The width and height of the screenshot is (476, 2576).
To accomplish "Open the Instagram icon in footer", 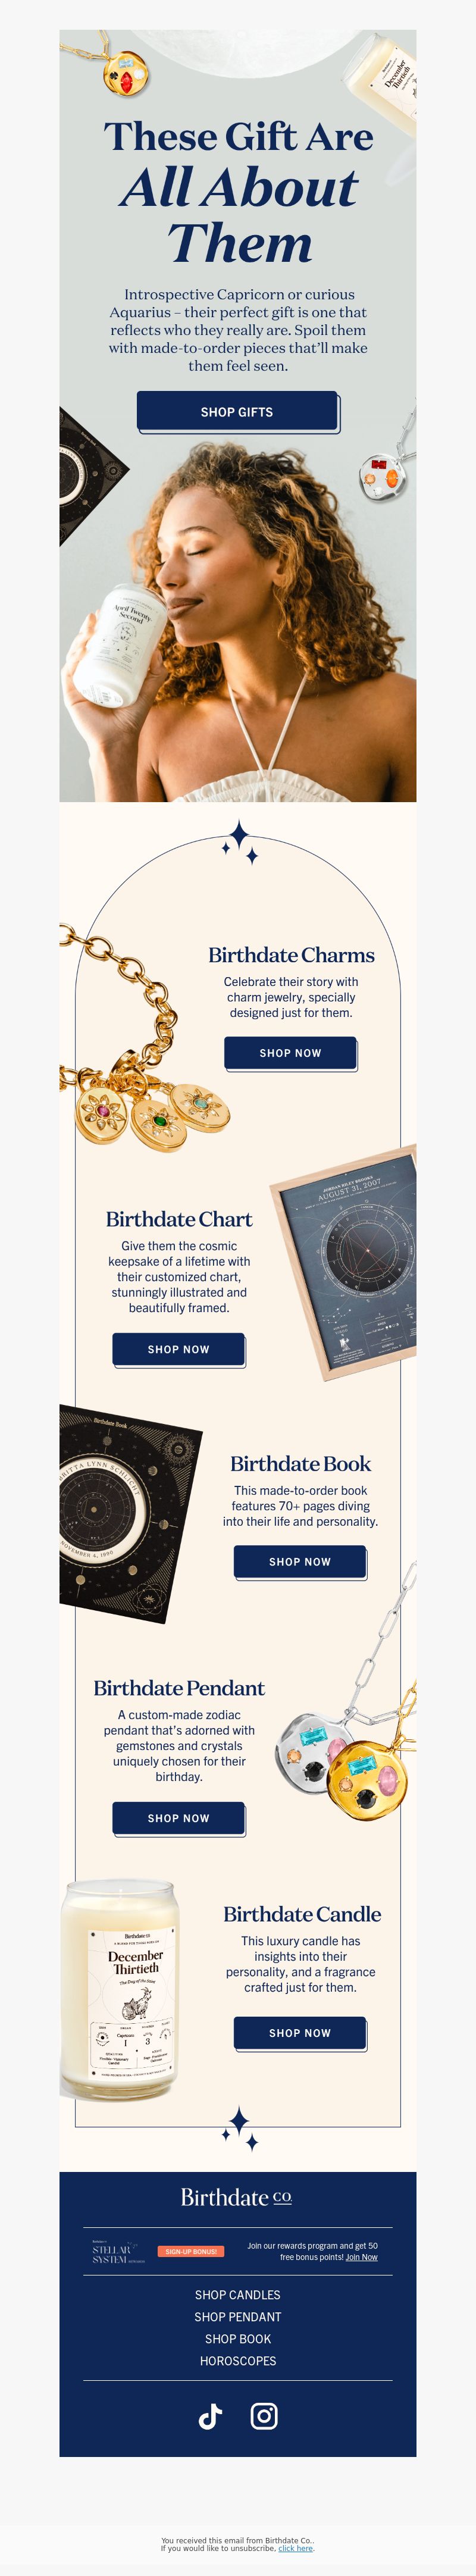I will pos(264,2416).
